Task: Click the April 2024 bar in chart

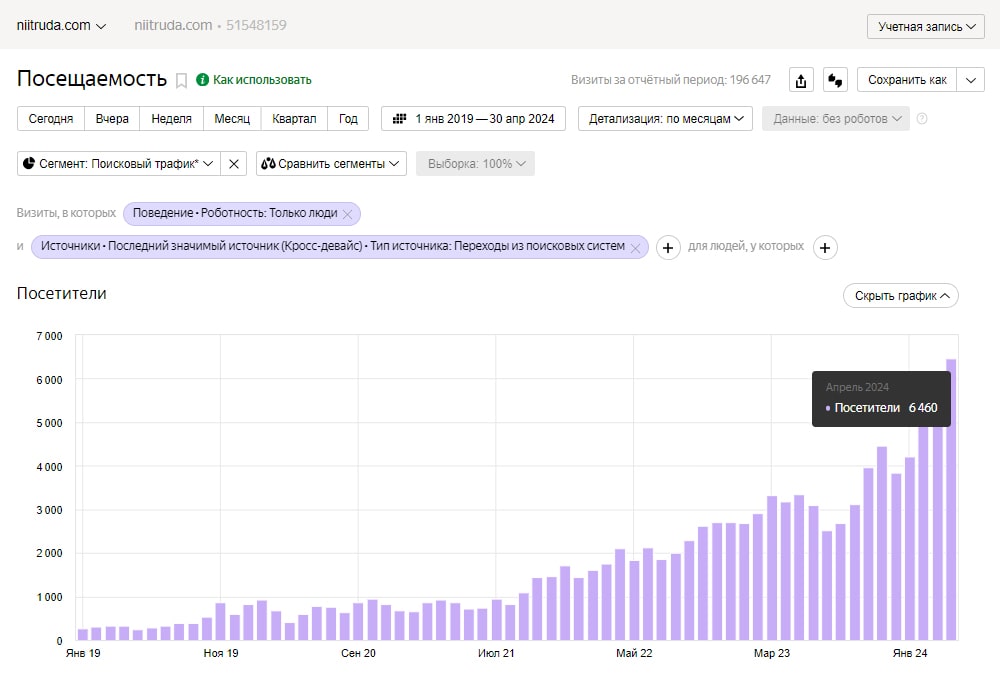Action: [x=951, y=500]
